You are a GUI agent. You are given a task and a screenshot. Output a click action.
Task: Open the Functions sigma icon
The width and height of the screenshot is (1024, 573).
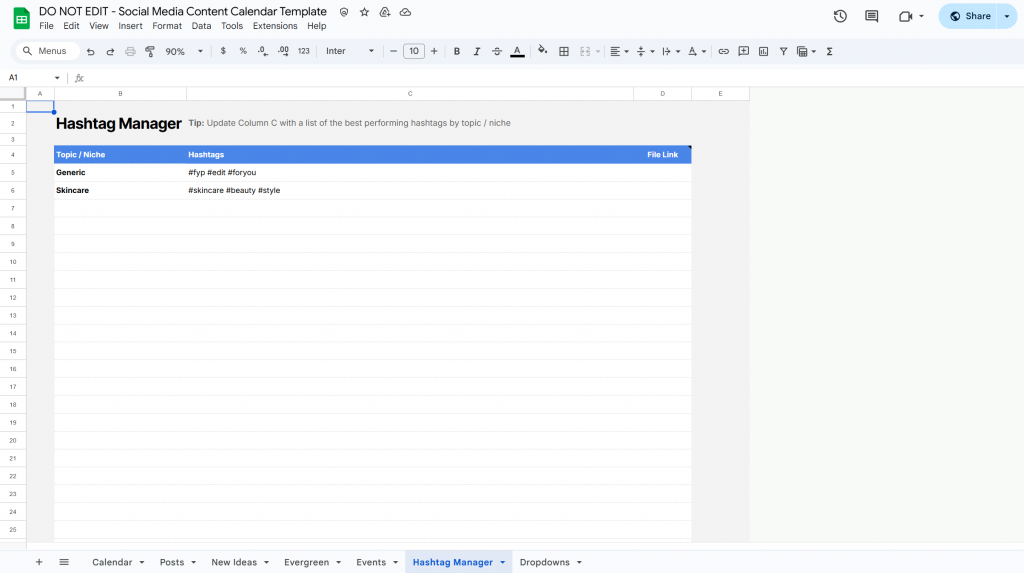[x=829, y=51]
